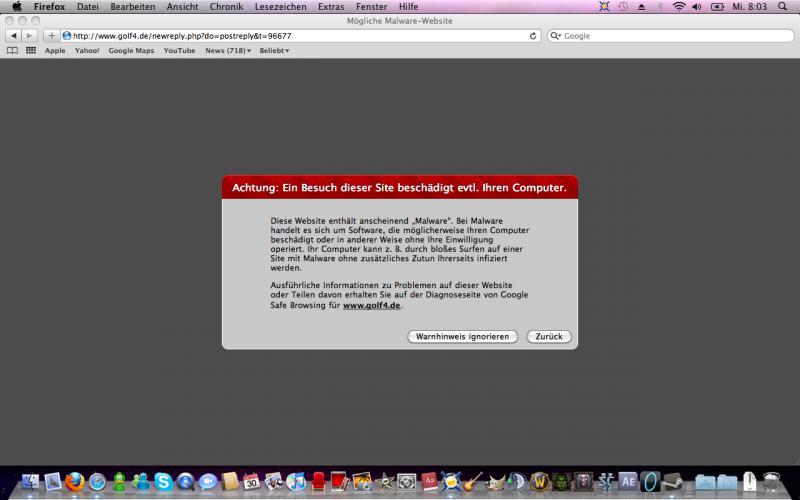The image size is (800, 500).
Task: Open the Hilfe menu
Action: [x=409, y=7]
